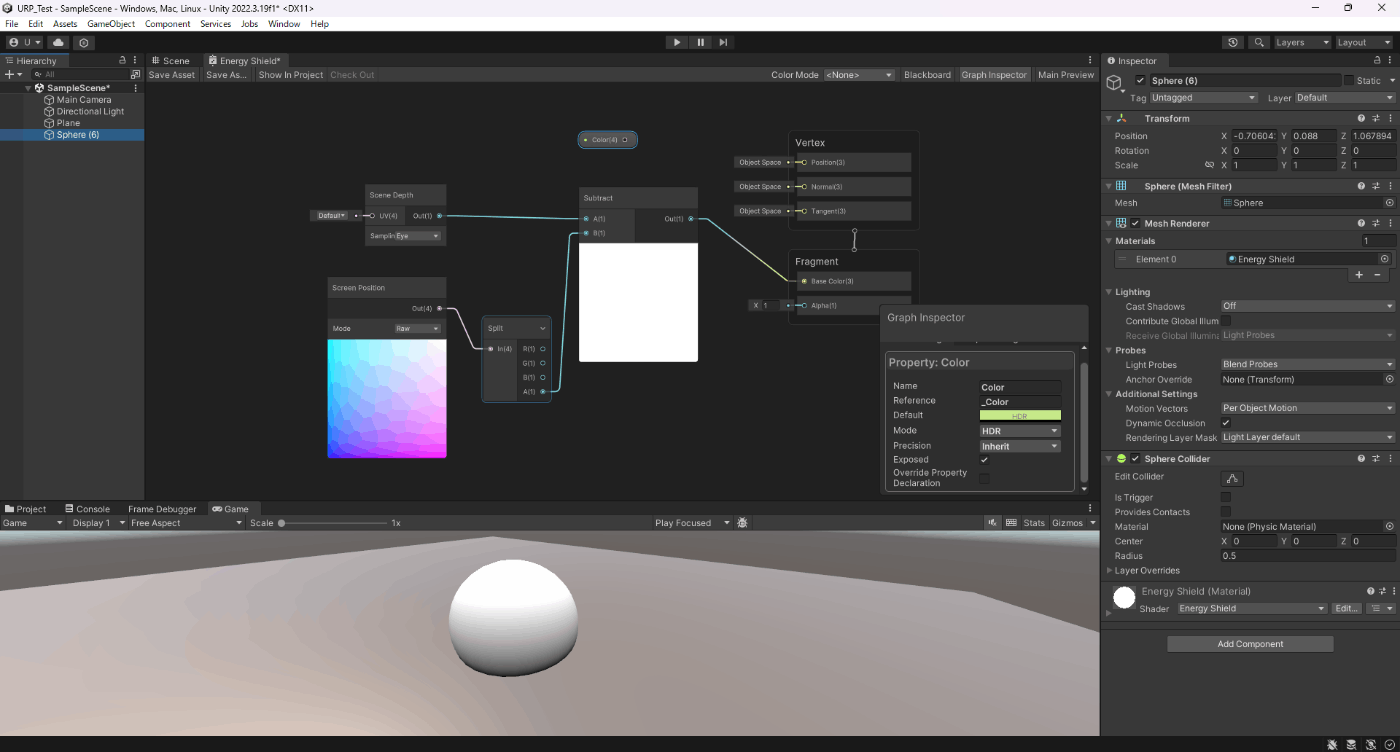Open the Window menu

coord(284,23)
